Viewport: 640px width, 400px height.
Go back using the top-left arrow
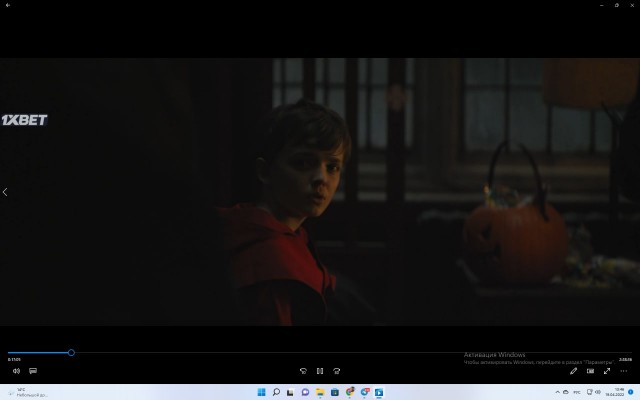pos(8,5)
